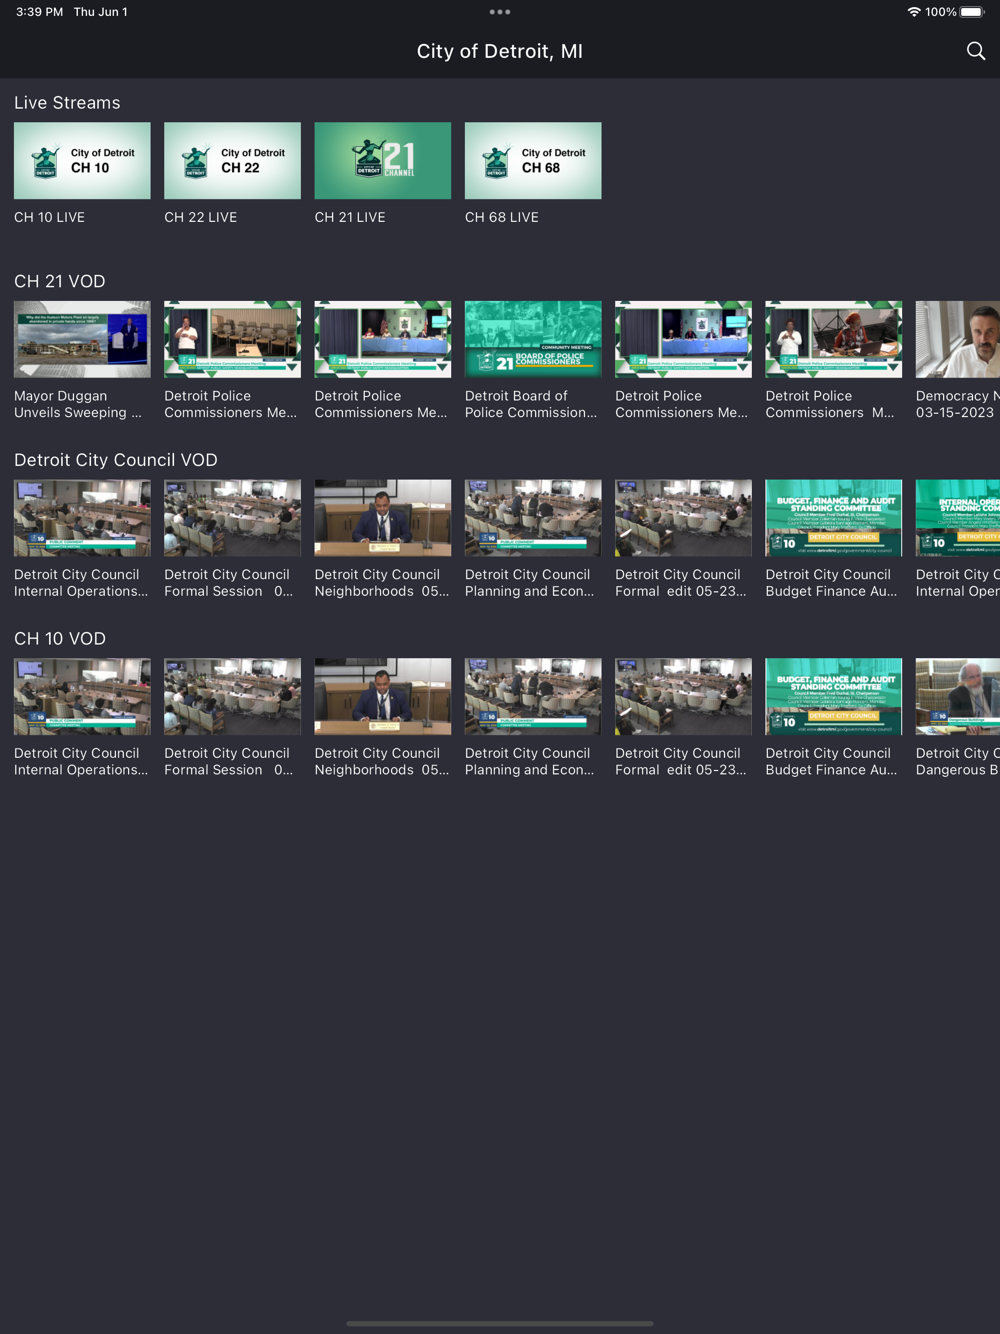Select the 'Live Streams' section heading
The height and width of the screenshot is (1334, 1000).
coord(67,103)
